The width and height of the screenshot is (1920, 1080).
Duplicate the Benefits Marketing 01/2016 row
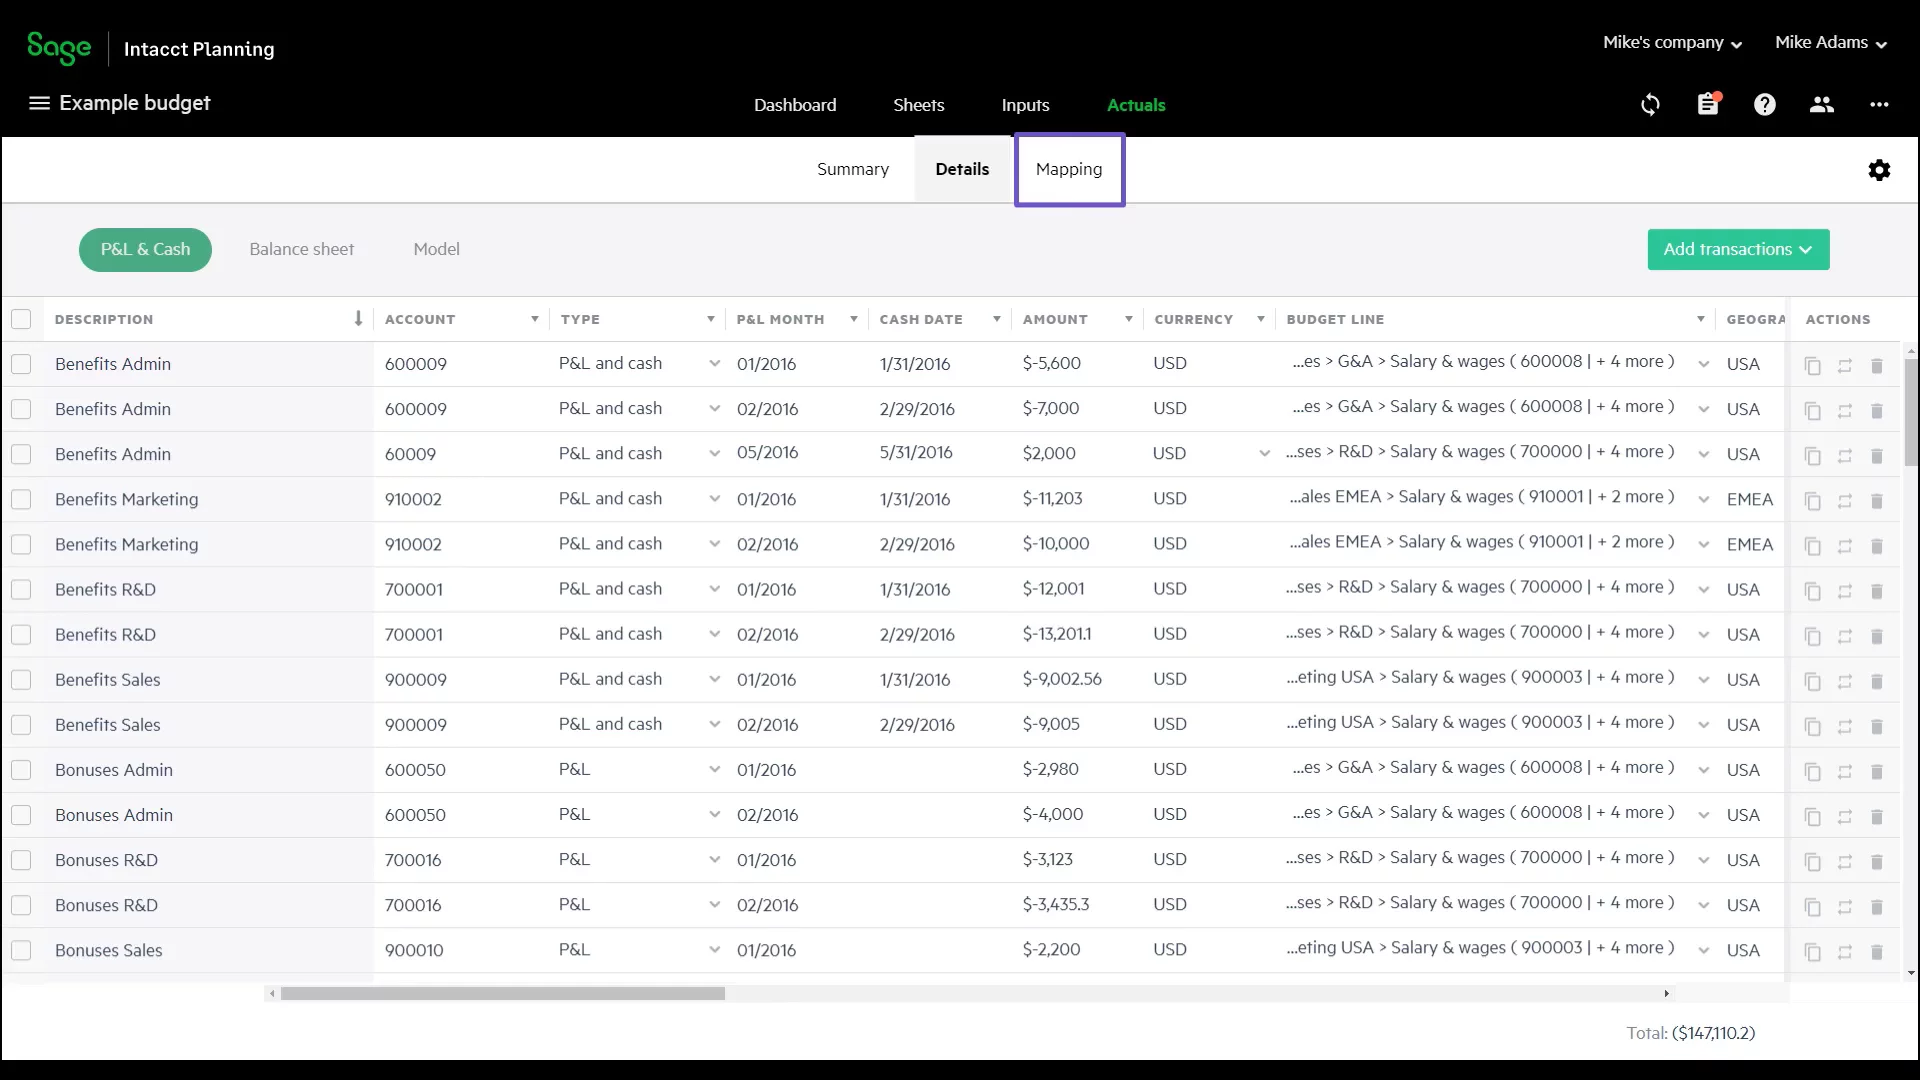pos(1812,501)
